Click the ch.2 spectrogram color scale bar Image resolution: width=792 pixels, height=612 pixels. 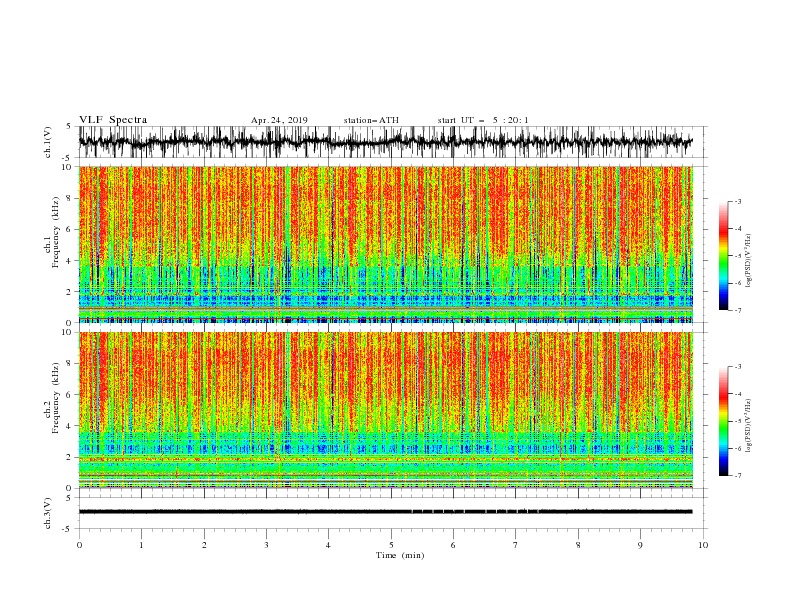pyautogui.click(x=724, y=421)
